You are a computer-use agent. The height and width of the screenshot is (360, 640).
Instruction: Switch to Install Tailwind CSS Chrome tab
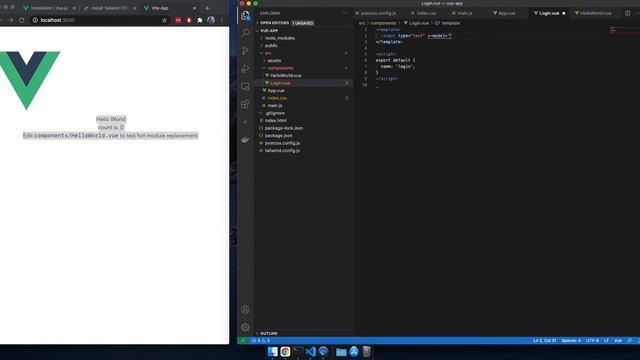pos(109,8)
